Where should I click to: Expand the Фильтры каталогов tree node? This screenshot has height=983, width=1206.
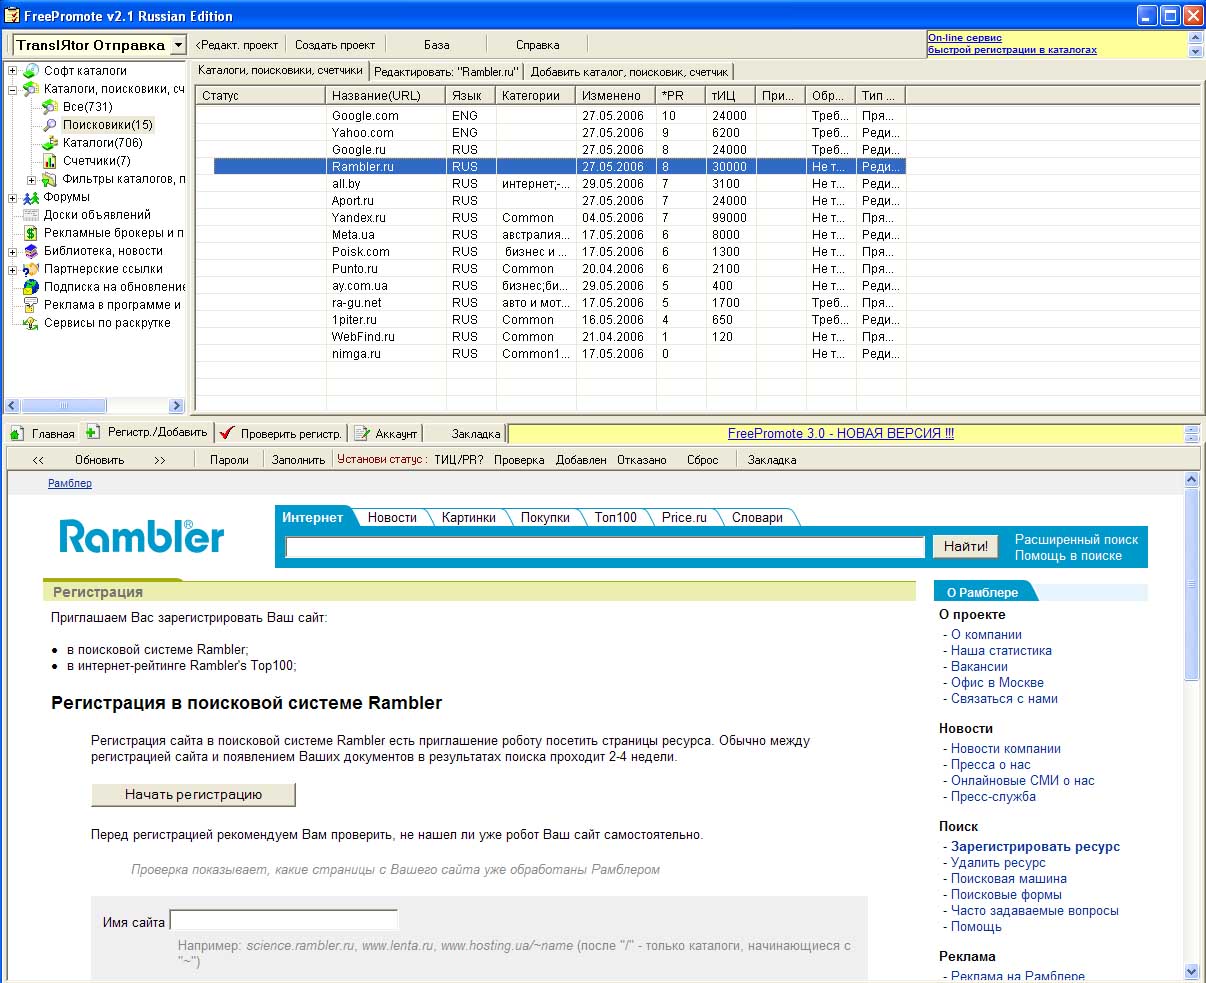(x=32, y=180)
